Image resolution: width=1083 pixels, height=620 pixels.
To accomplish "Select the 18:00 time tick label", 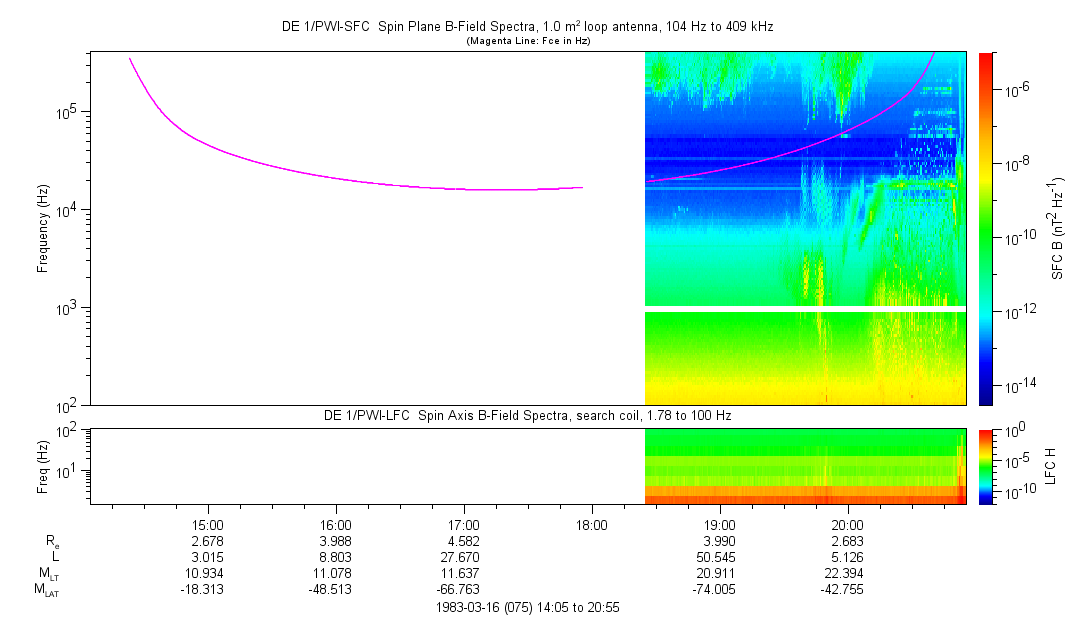I will point(591,524).
